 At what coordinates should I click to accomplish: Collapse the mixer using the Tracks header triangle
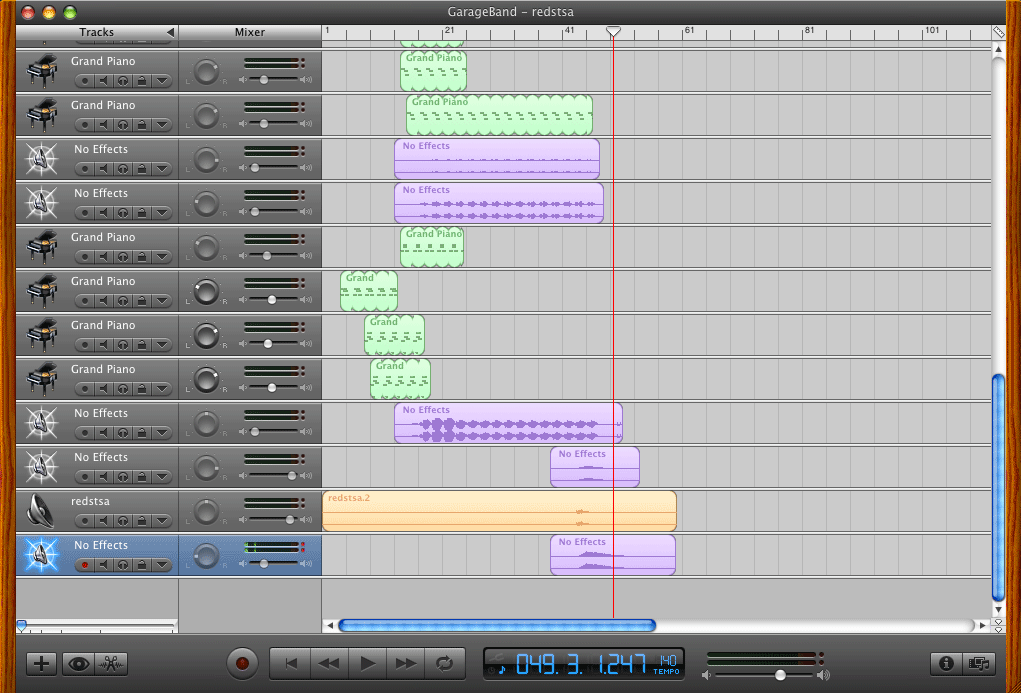tap(170, 32)
